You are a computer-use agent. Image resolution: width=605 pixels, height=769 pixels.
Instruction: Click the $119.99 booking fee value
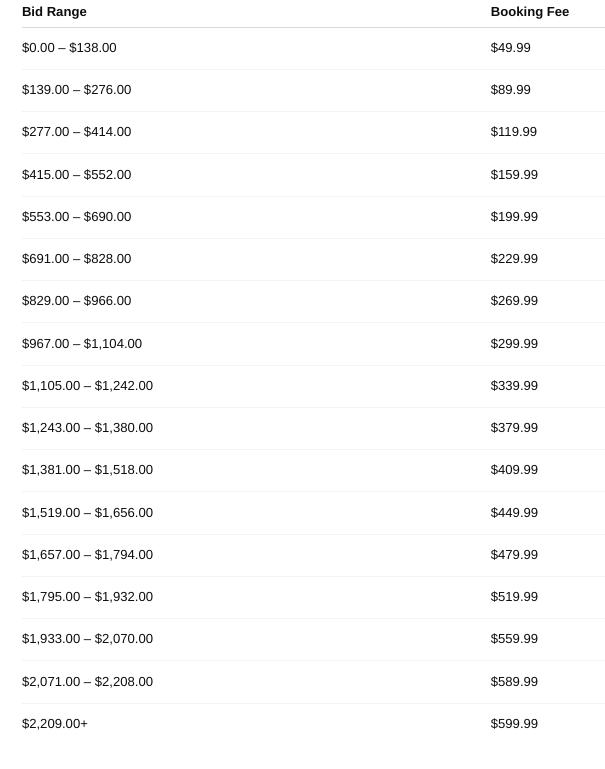[513, 132]
